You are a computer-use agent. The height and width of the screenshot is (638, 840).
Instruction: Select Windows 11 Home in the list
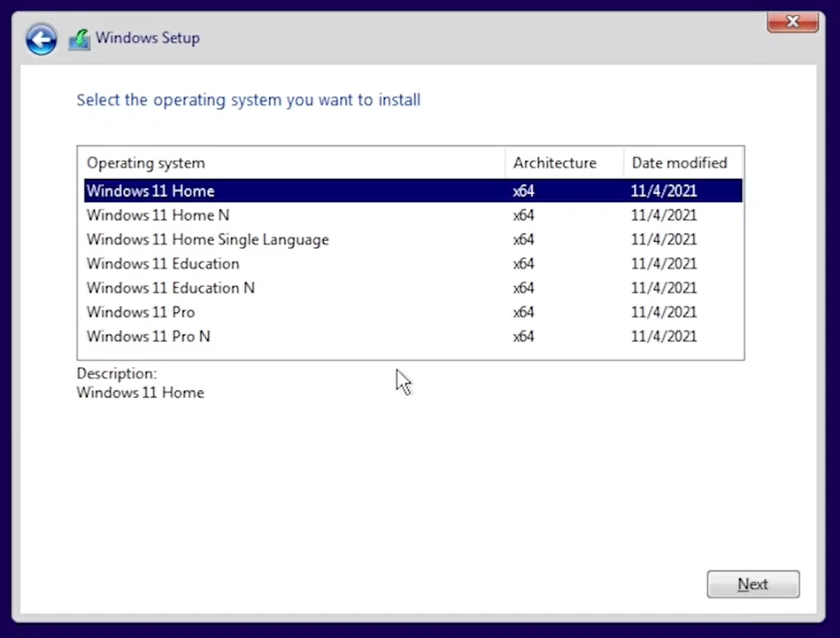click(150, 191)
